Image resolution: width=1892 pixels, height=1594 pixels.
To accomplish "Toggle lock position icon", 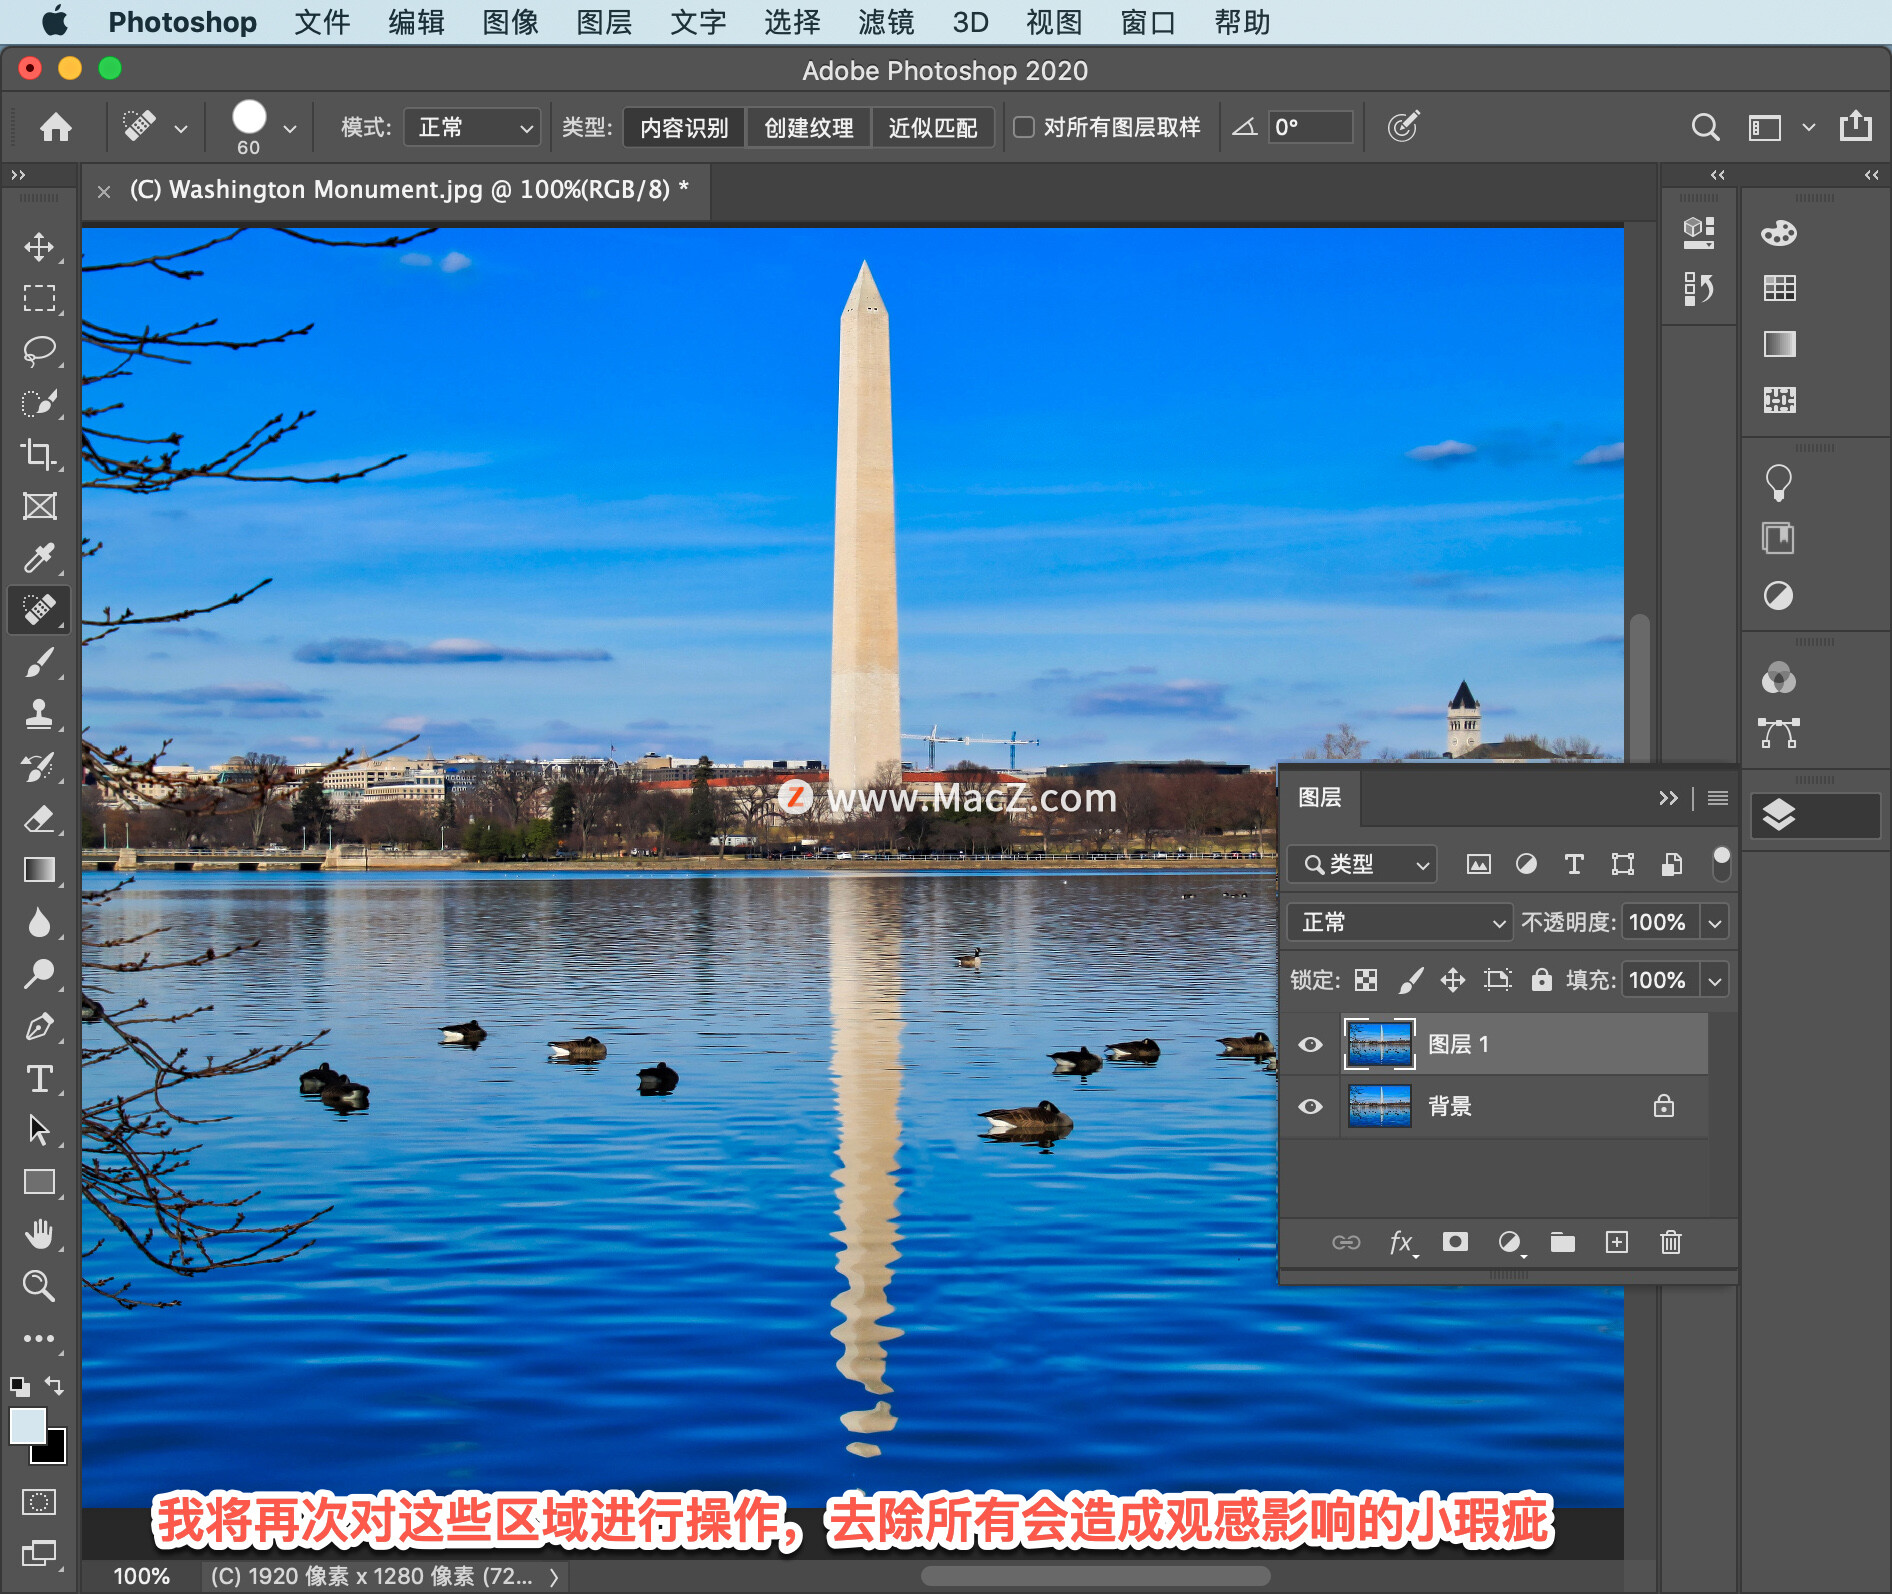I will [1453, 980].
